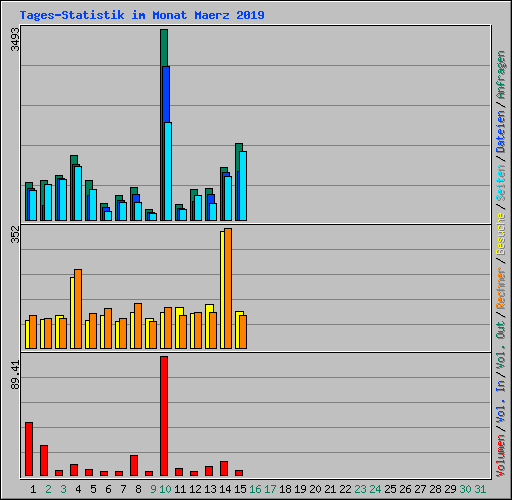Screen dimensions: 512x500
Task: Click day label 5 on the x-axis
Action: (93, 489)
